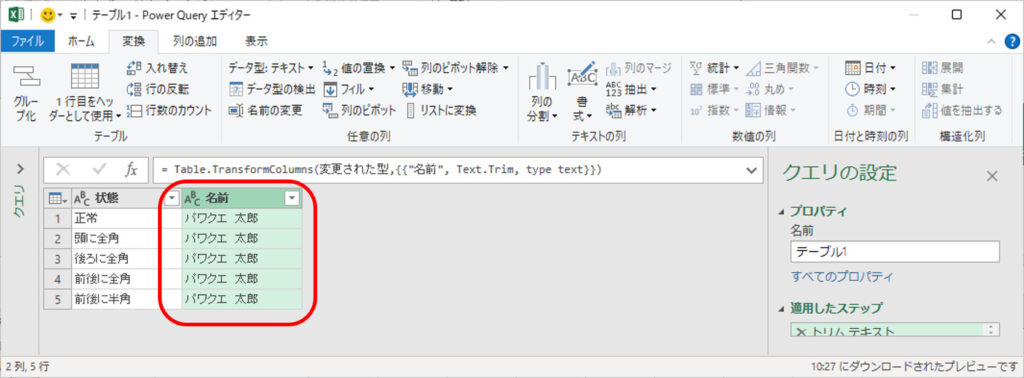Click the Aggregate (集計) button
The width and height of the screenshot is (1024, 378).
[942, 89]
